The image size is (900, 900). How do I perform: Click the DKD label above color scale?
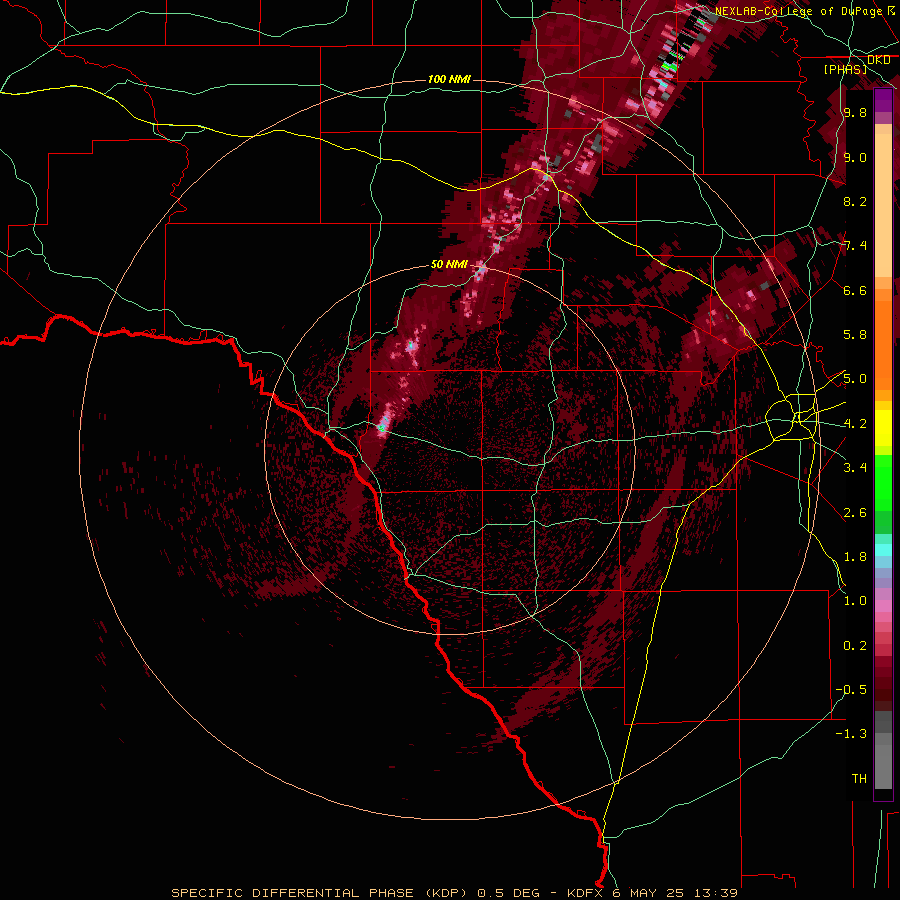[879, 60]
